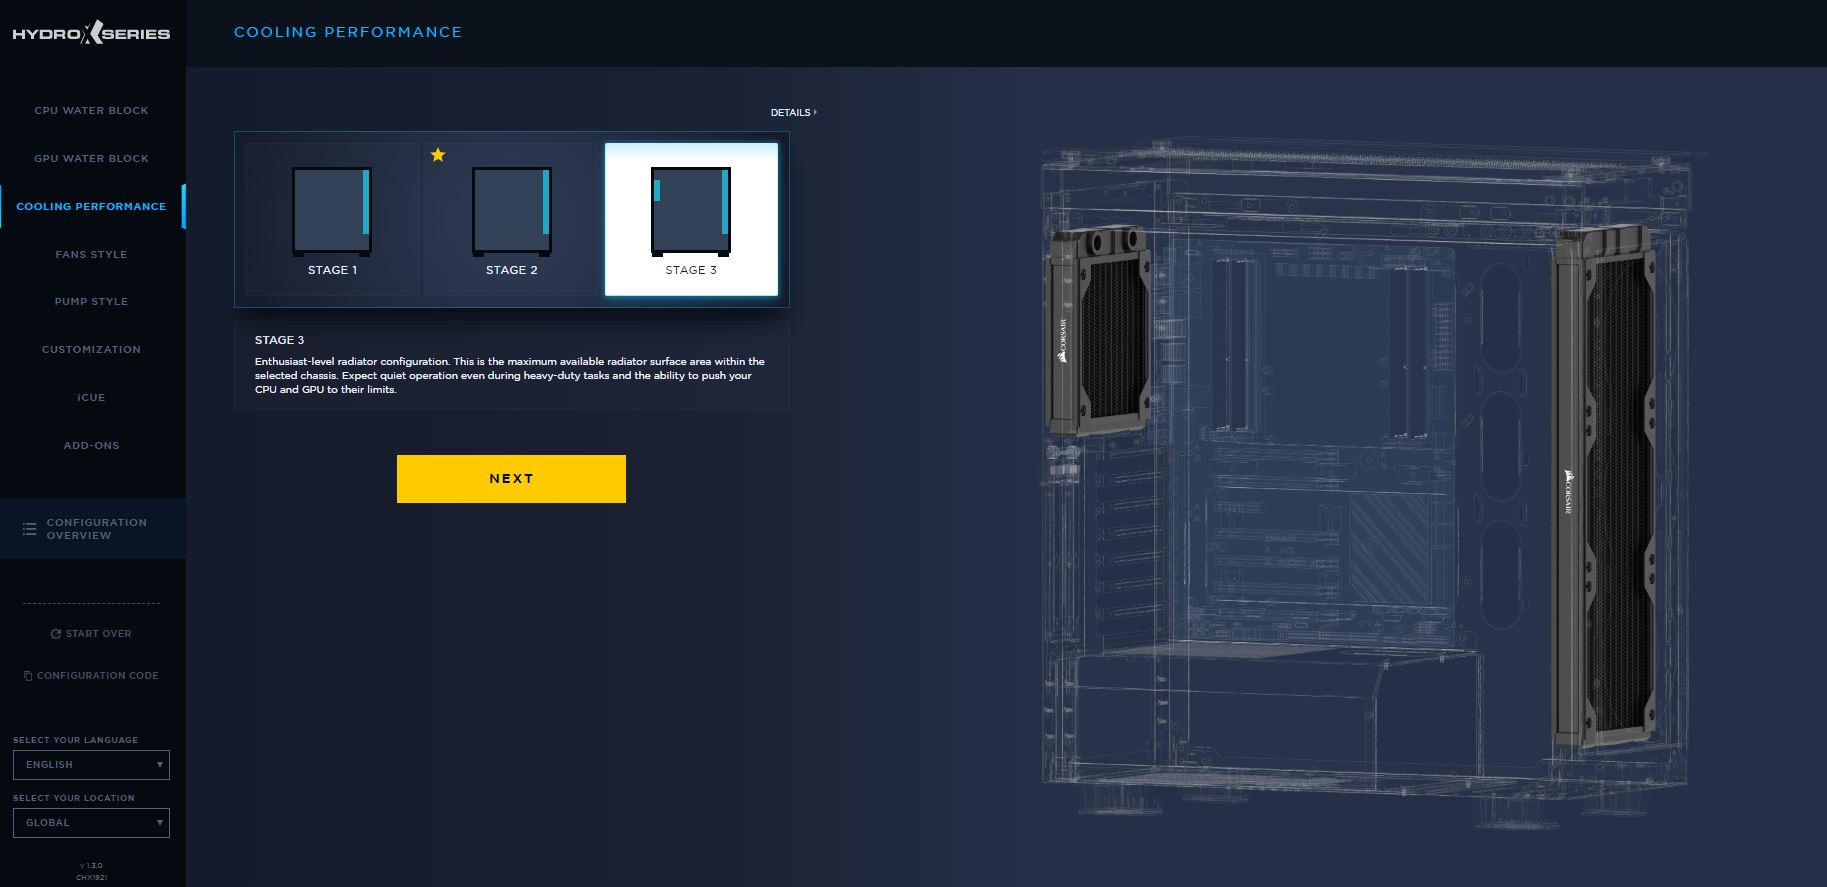Open the Add-Ons step
This screenshot has width=1827, height=887.
pyautogui.click(x=91, y=445)
